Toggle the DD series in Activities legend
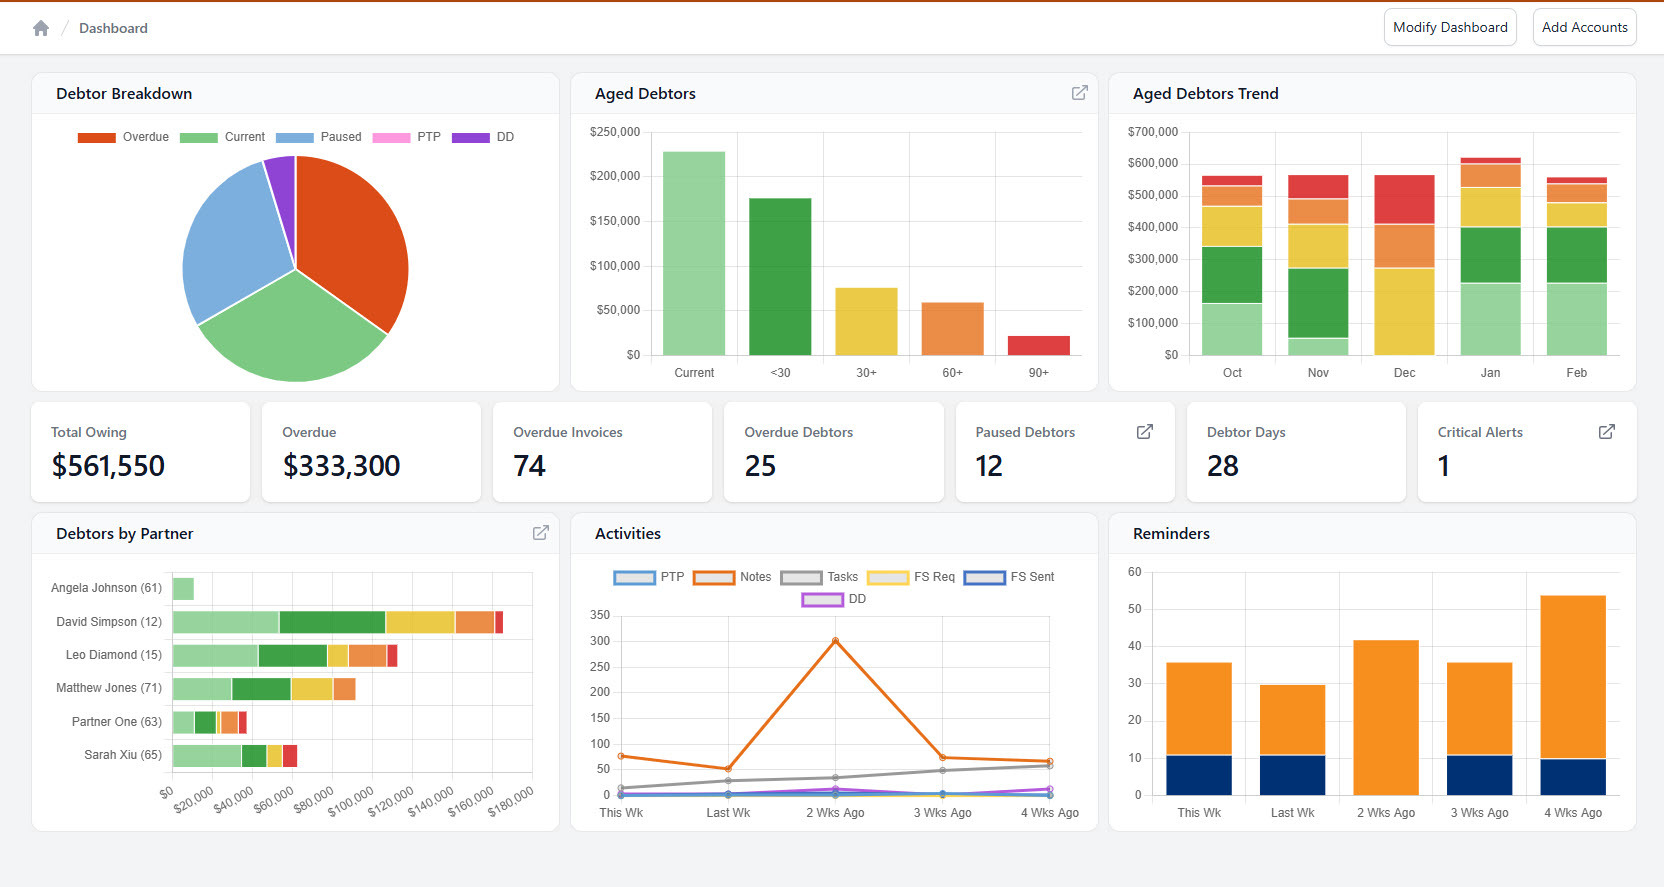The image size is (1664, 887). tap(834, 599)
